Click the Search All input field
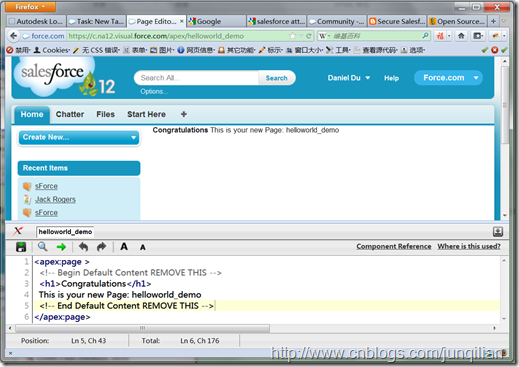 tap(196, 78)
